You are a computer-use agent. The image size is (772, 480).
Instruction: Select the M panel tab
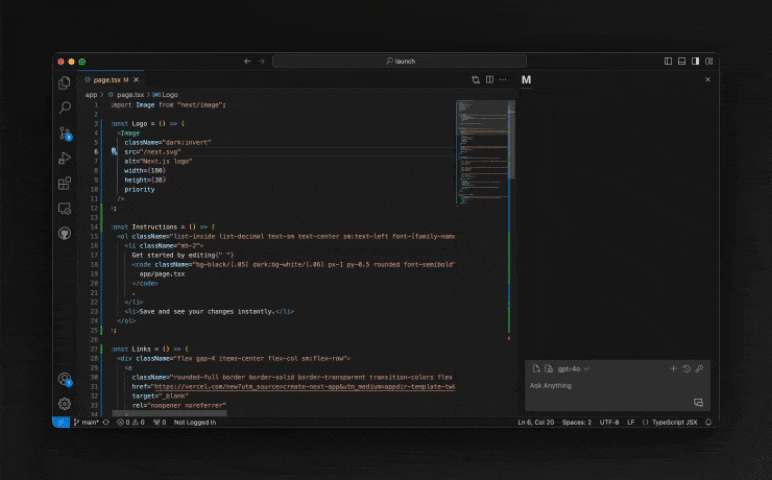tap(526, 80)
